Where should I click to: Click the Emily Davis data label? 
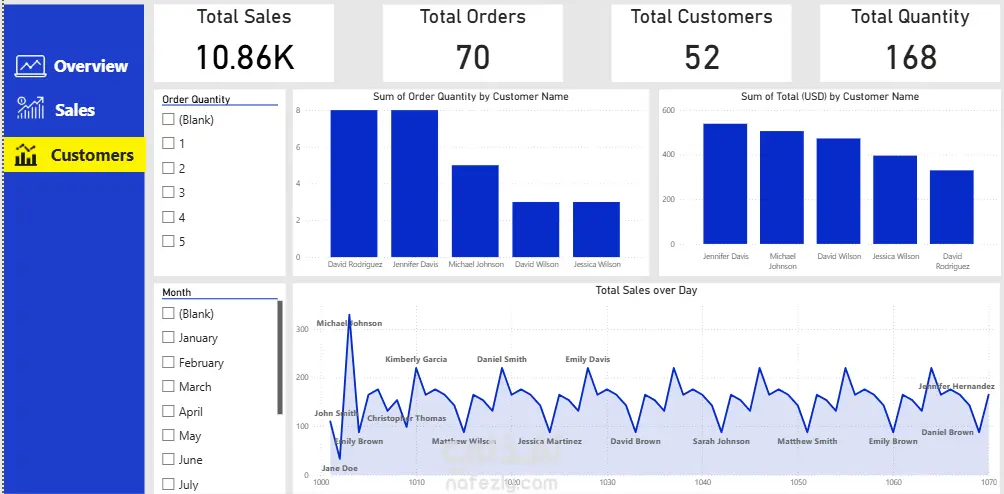[588, 360]
